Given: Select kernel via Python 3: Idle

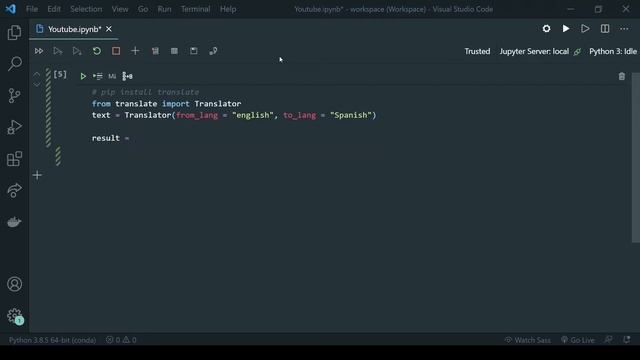Looking at the screenshot, I should pyautogui.click(x=613, y=51).
